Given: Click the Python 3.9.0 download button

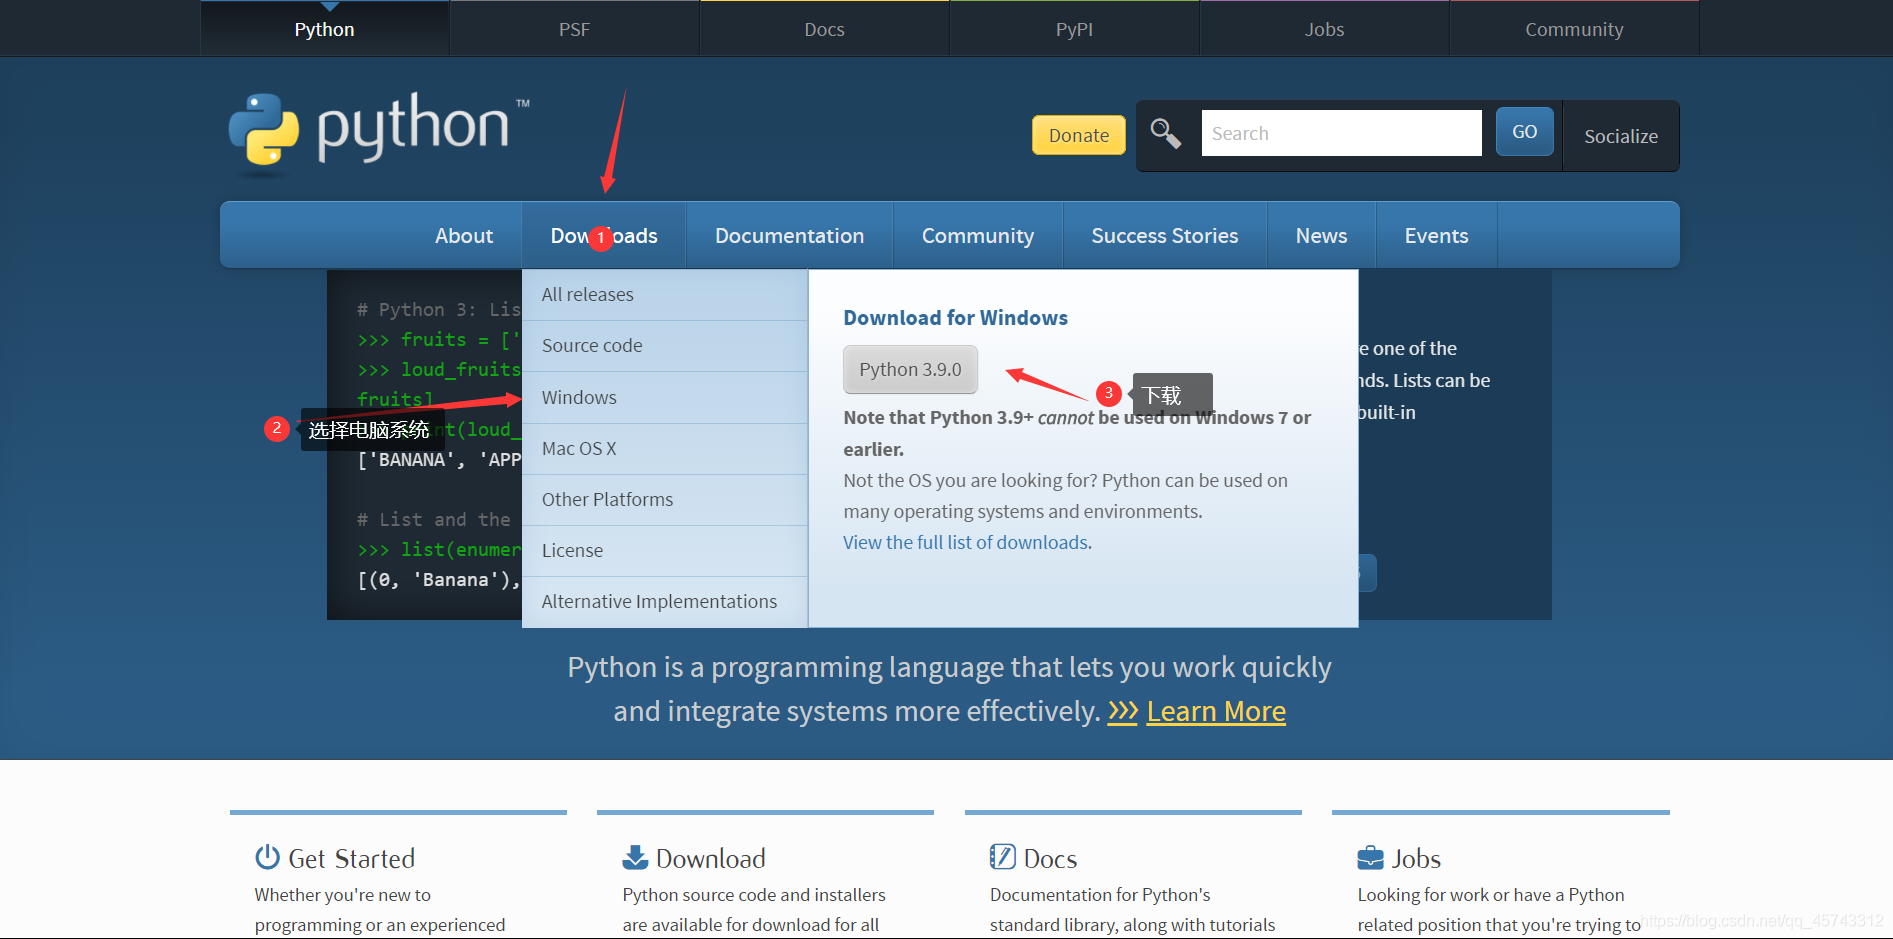Looking at the screenshot, I should [910, 369].
